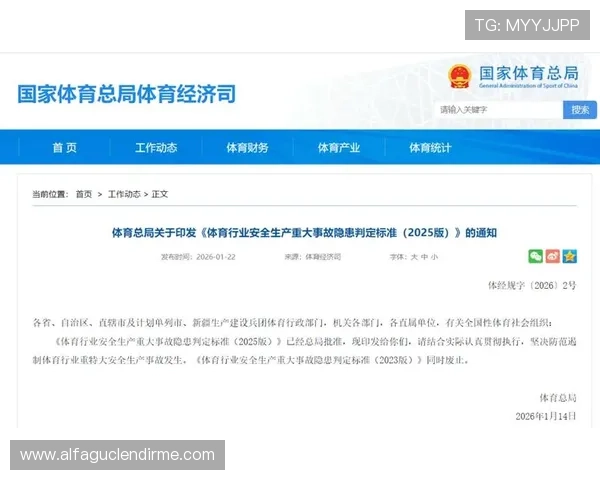Open the 体育统计 navigation tab
The width and height of the screenshot is (600, 480).
tap(430, 148)
